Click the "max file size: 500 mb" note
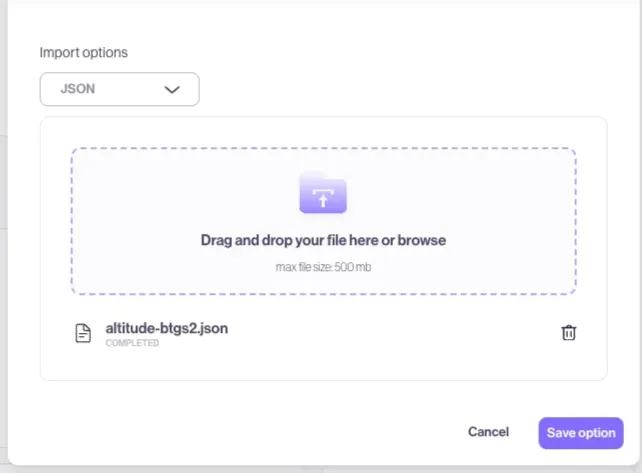The height and width of the screenshot is (473, 642). [323, 267]
